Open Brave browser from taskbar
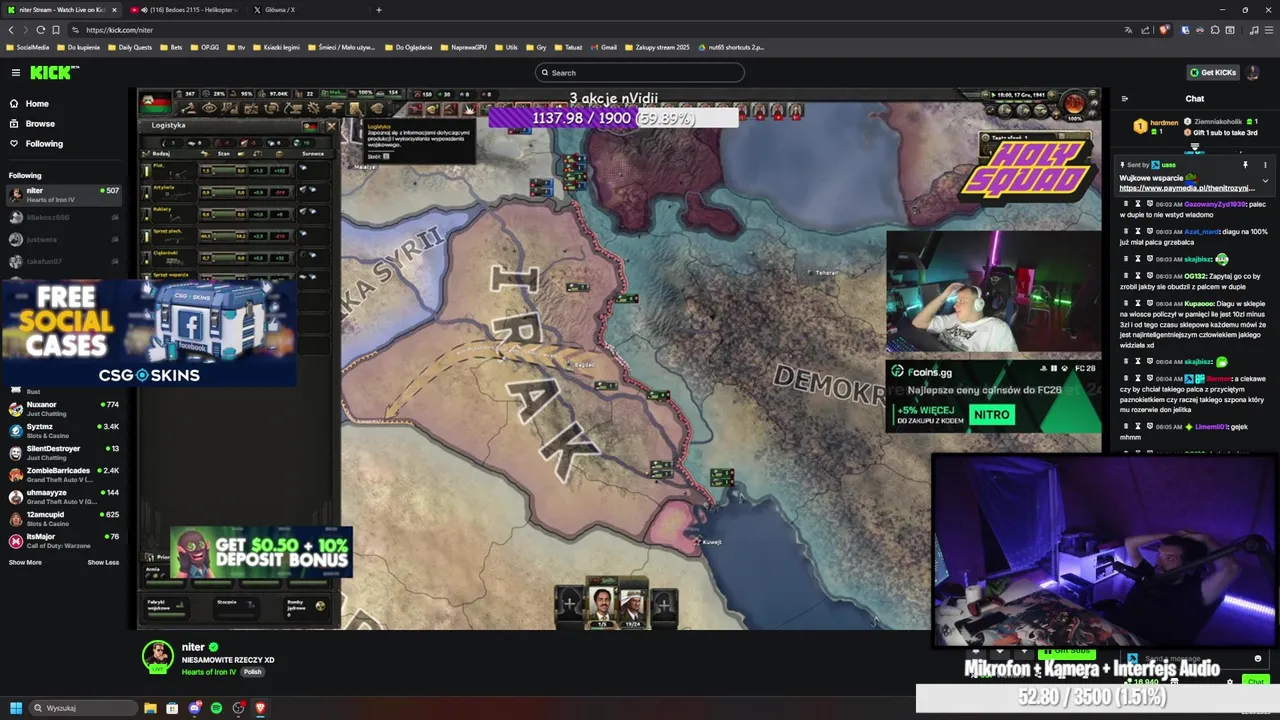 click(x=260, y=708)
